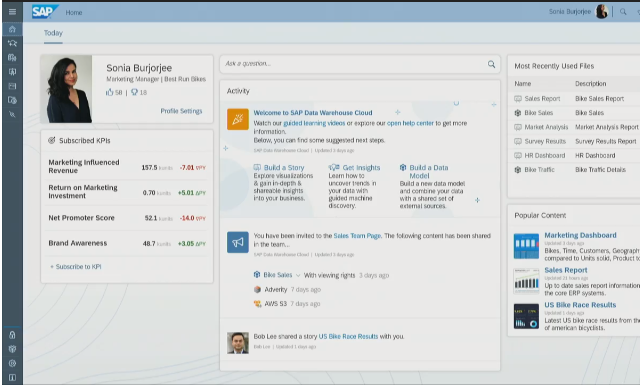The height and width of the screenshot is (387, 640).
Task: Click the Get Insights icon
Action: [x=334, y=167]
